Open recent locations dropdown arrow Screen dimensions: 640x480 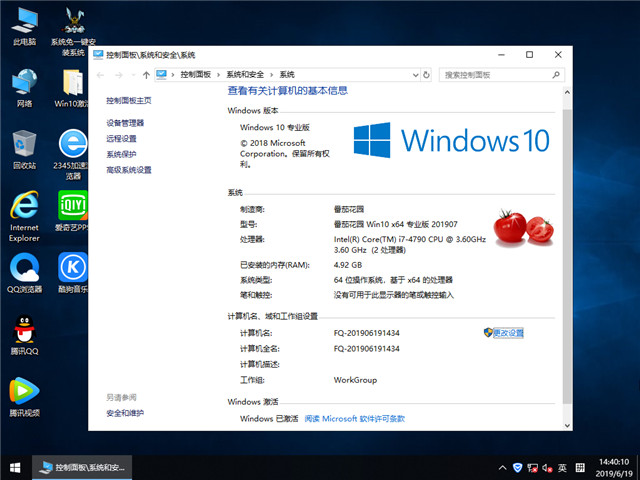tap(133, 75)
